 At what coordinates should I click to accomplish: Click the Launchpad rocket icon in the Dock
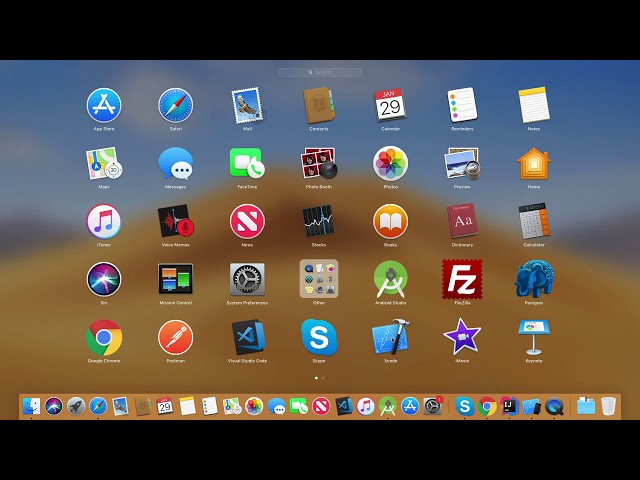click(76, 406)
